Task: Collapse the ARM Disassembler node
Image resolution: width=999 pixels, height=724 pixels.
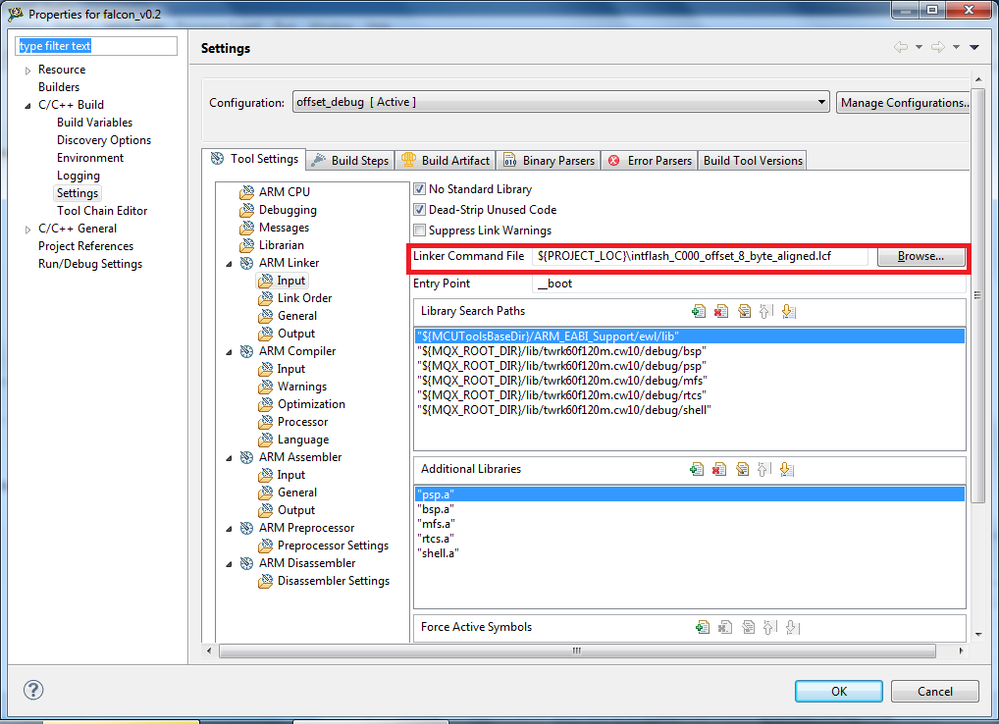Action: 229,563
